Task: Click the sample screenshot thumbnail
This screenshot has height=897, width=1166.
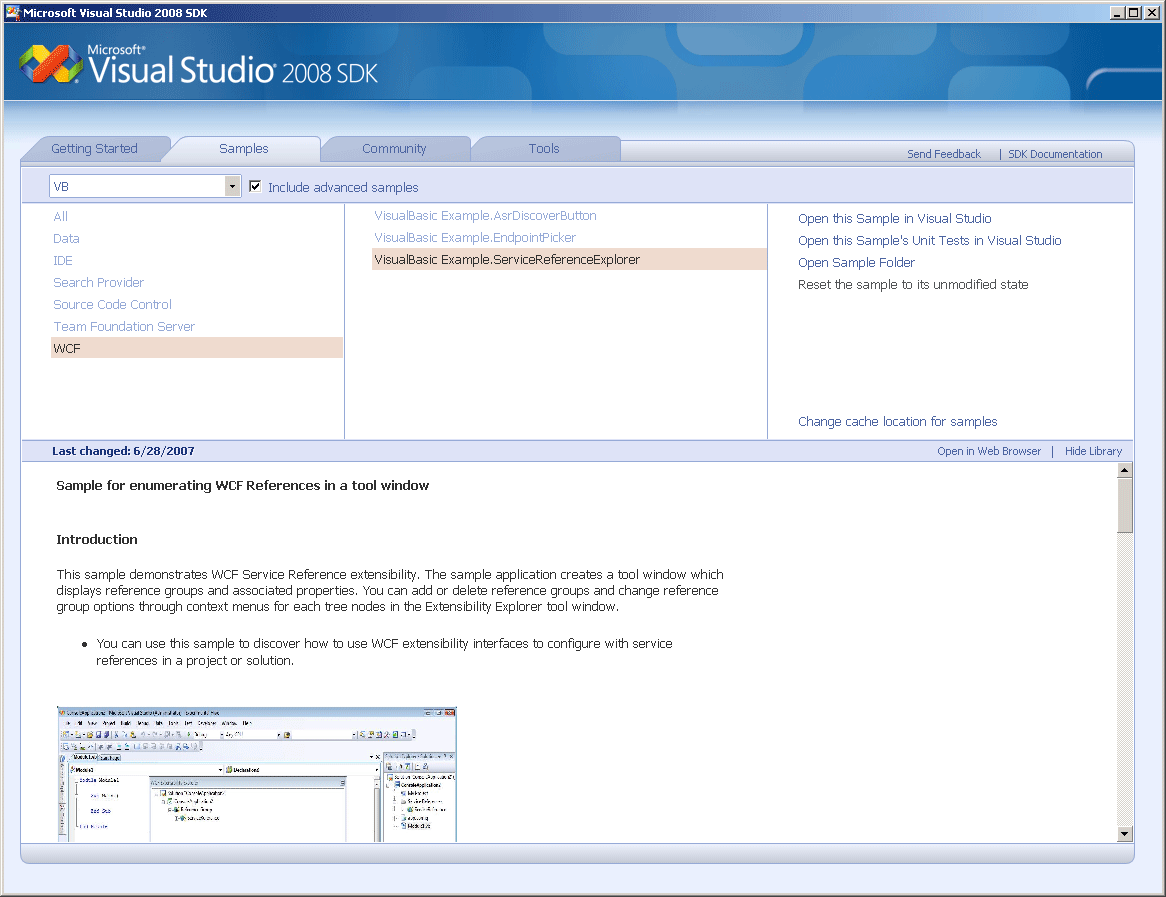Action: [x=257, y=774]
